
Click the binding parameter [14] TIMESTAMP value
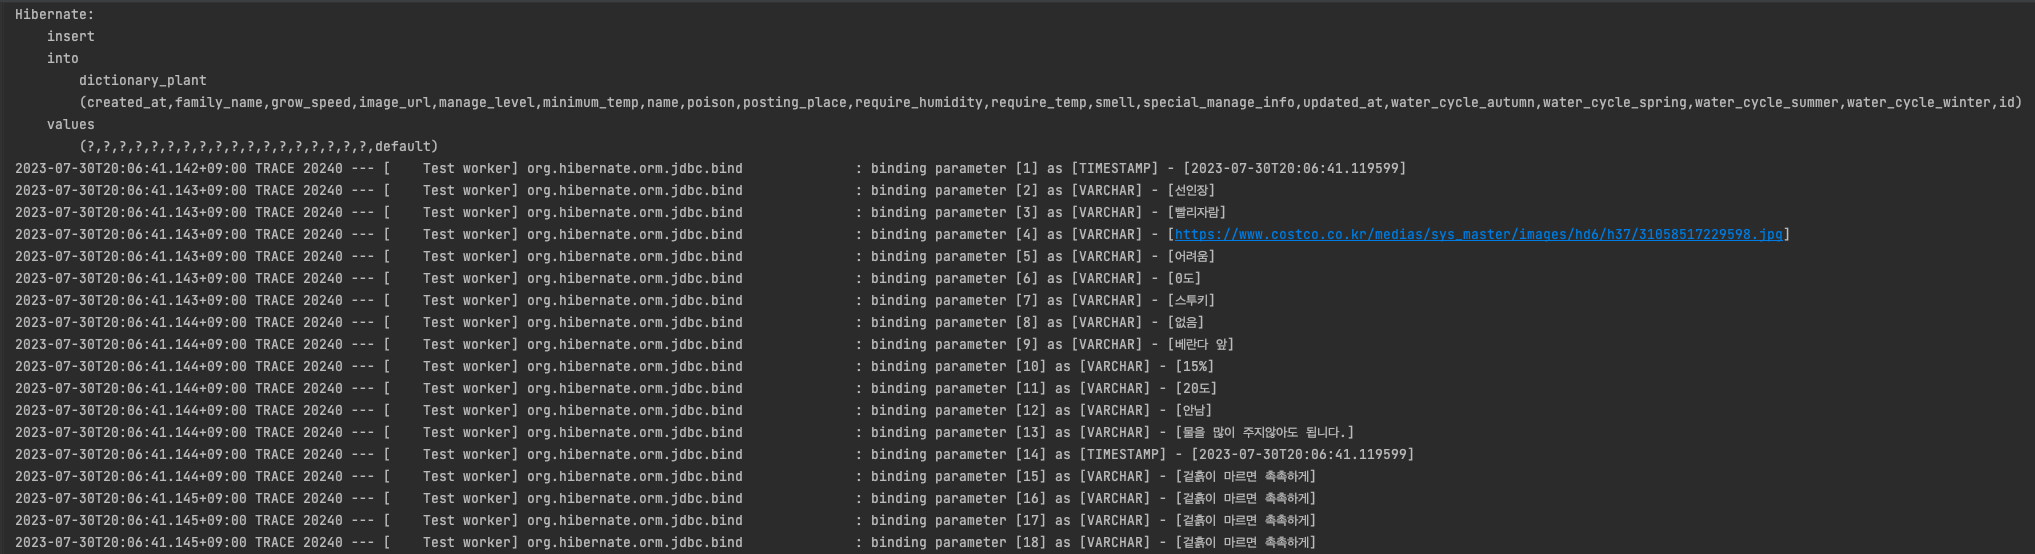pos(1302,455)
